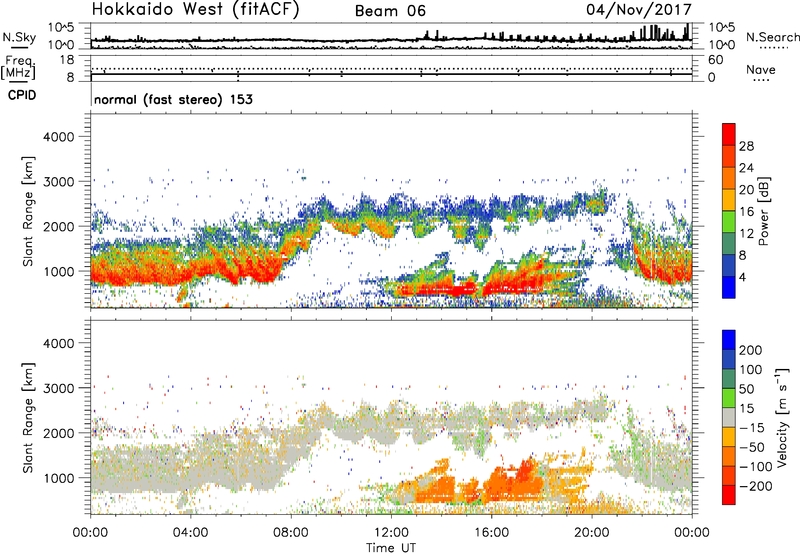Click the dotted line sample under 'N.Search'
800x554 pixels.
[x=774, y=48]
